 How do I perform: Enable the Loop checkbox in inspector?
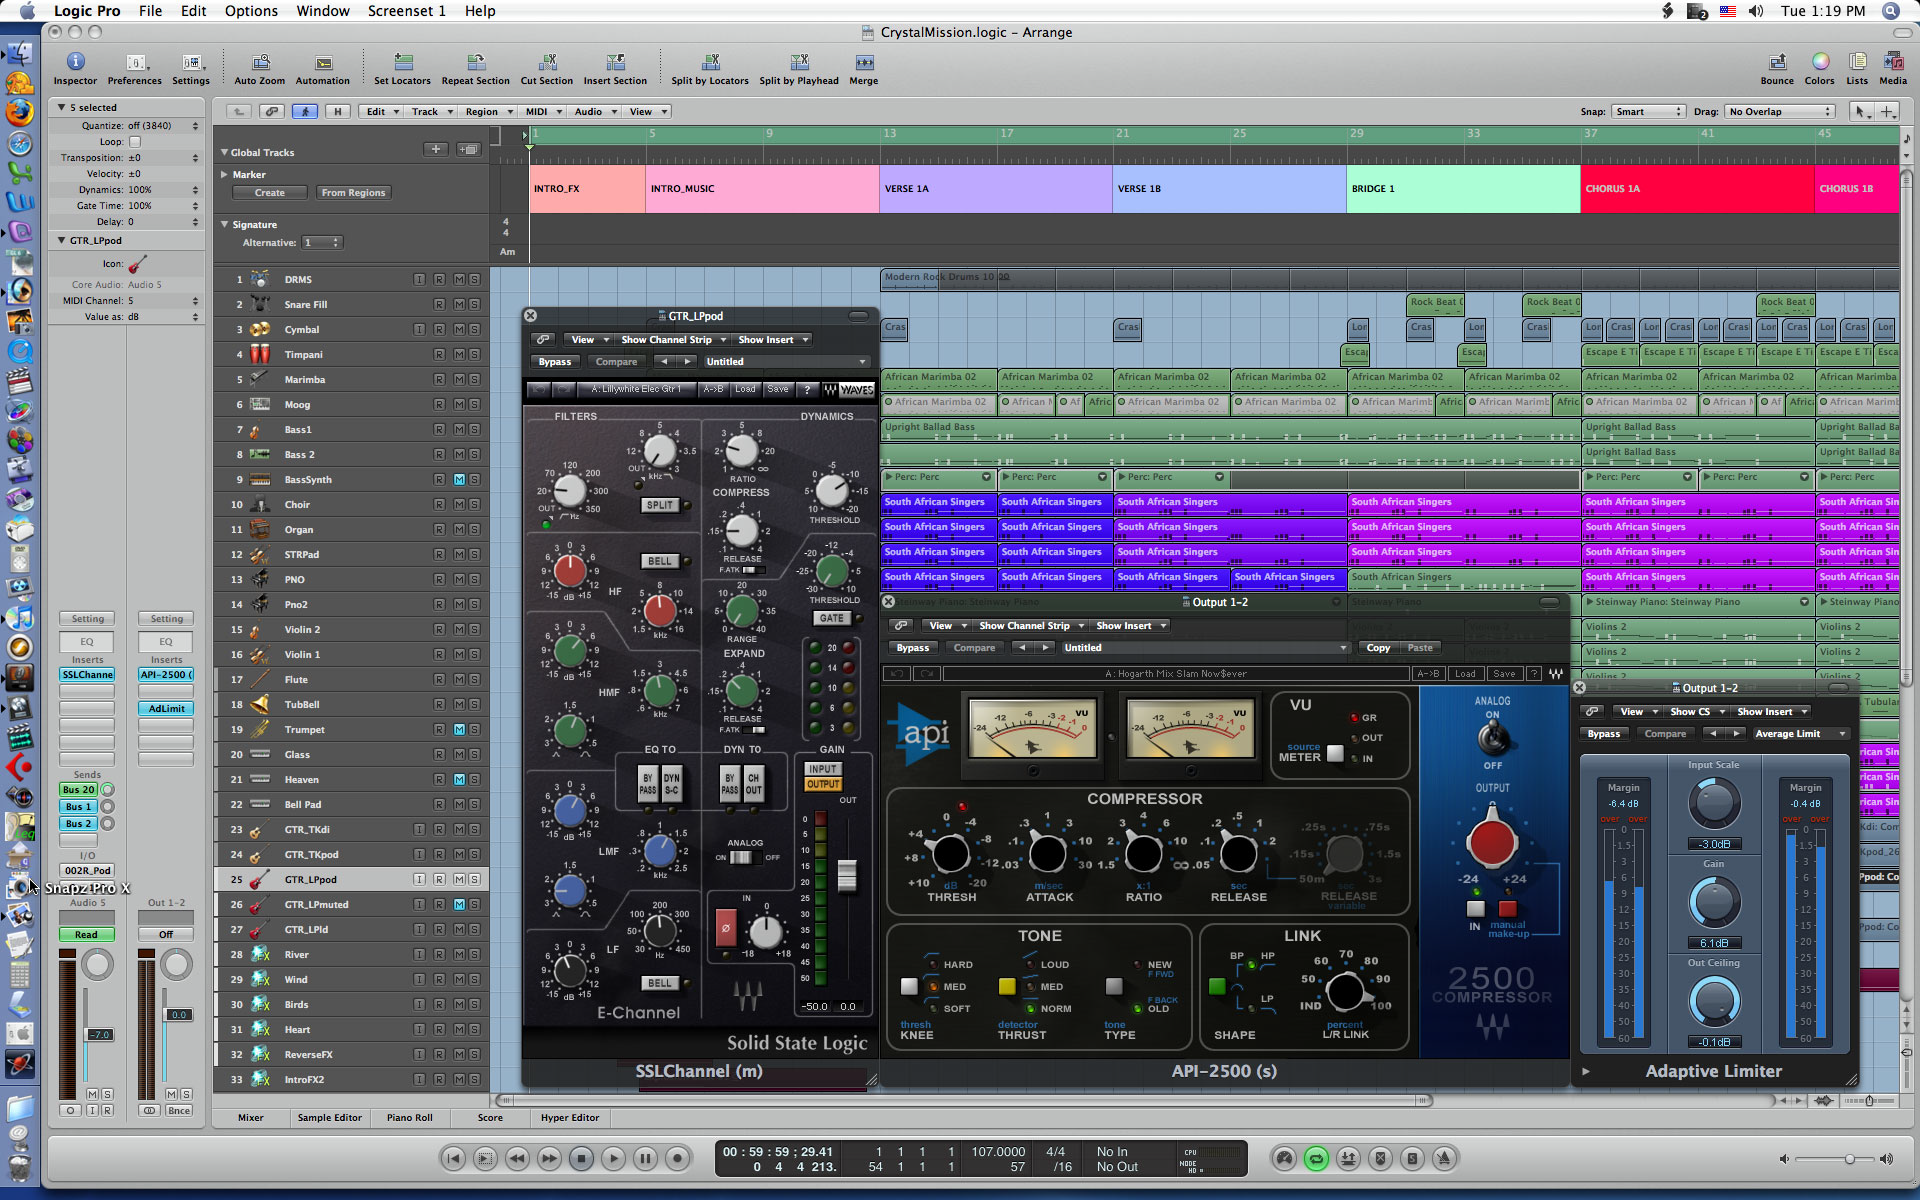click(x=135, y=142)
